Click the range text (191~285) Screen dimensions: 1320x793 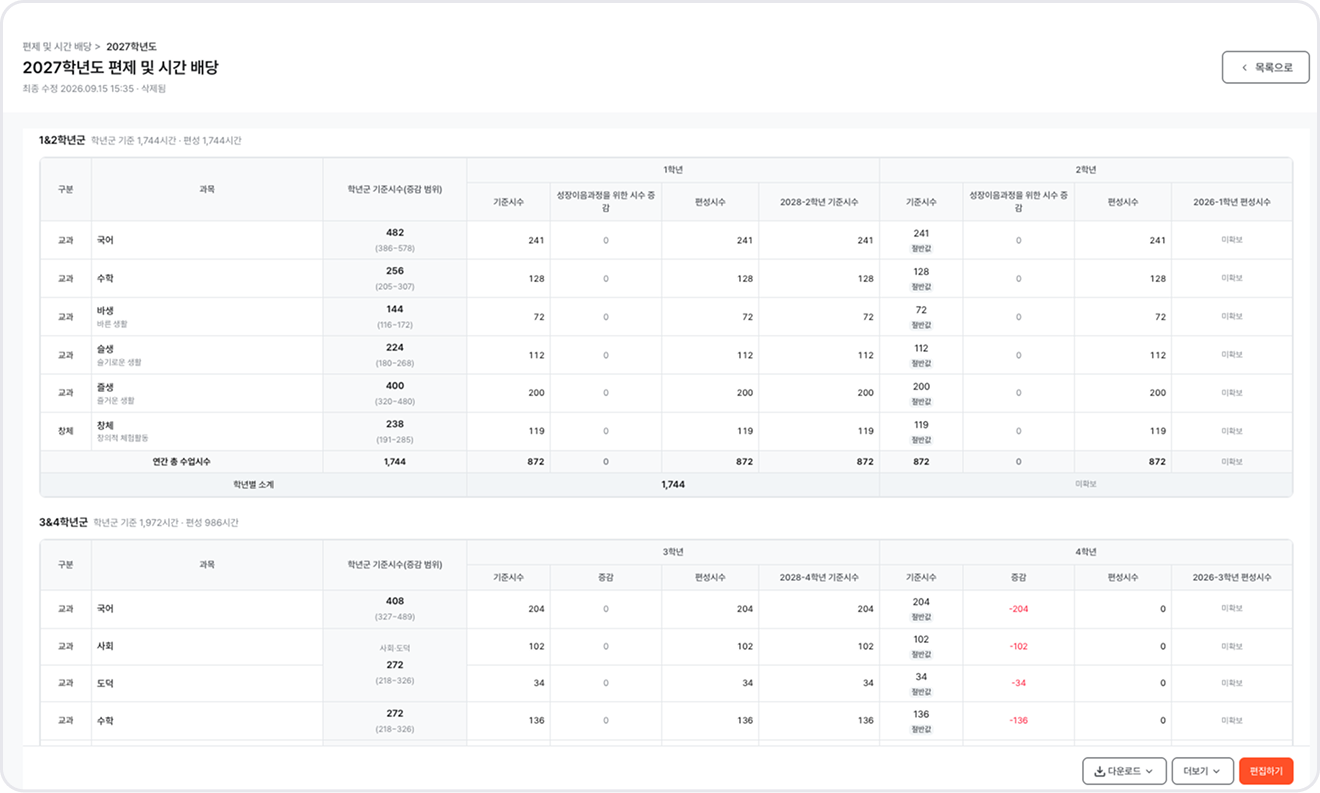(395, 440)
